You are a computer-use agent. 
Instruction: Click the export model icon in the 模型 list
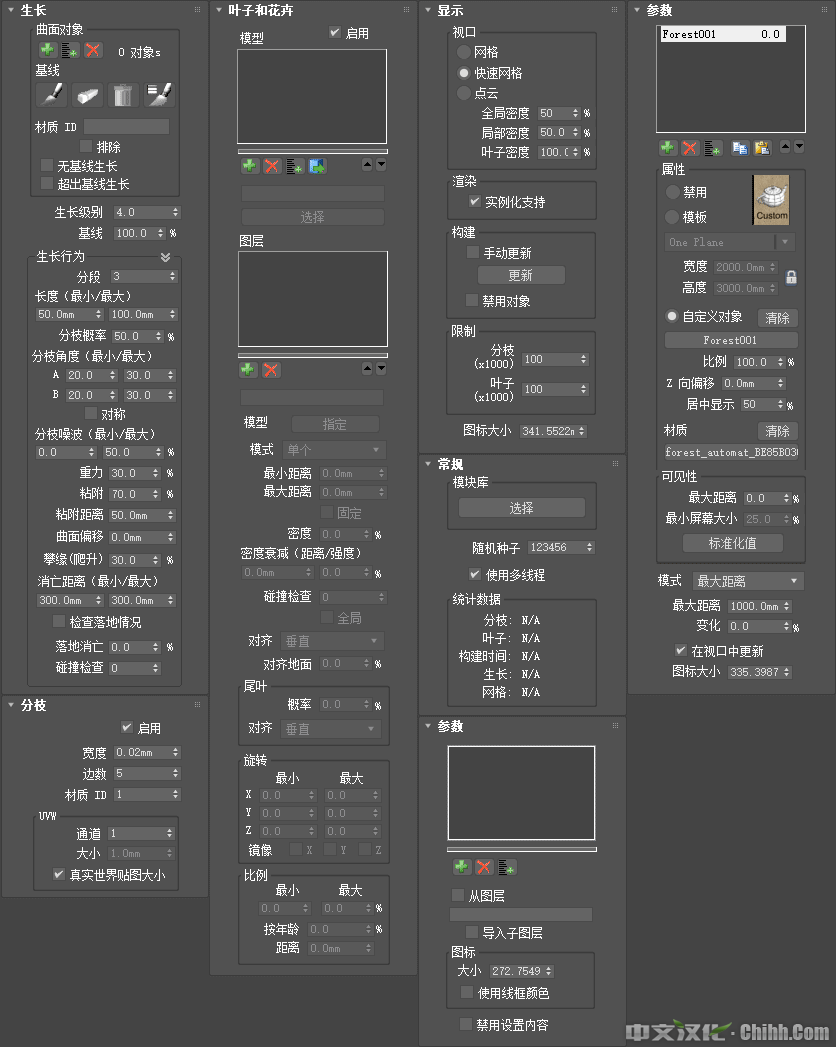click(316, 165)
